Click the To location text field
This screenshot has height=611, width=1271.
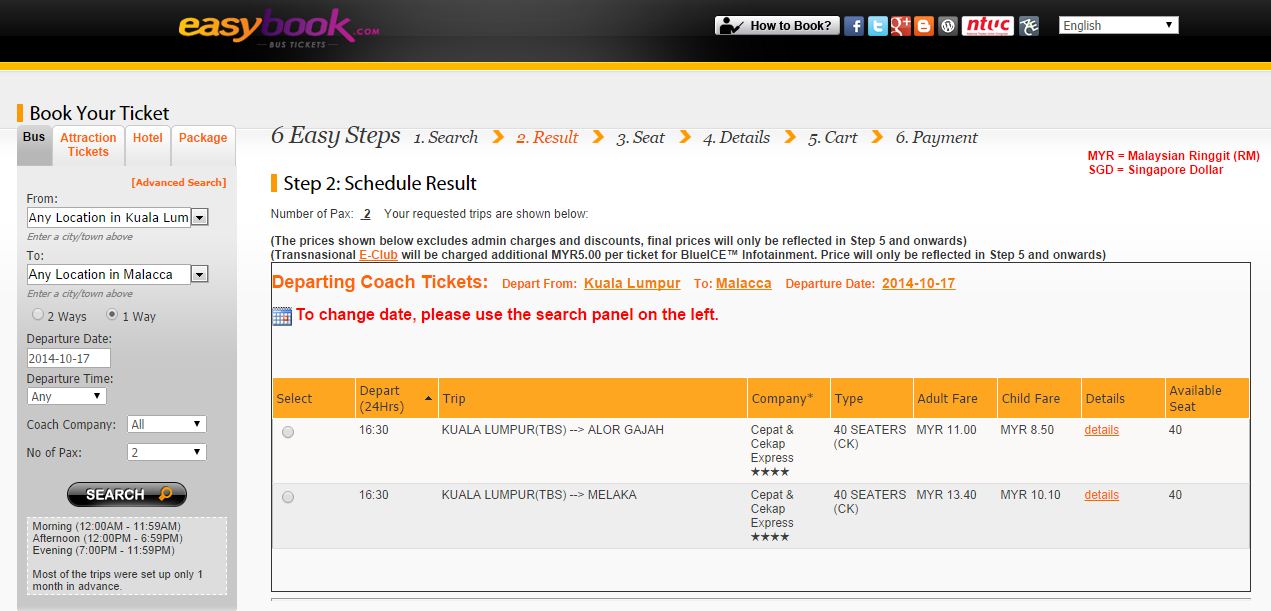pos(109,274)
